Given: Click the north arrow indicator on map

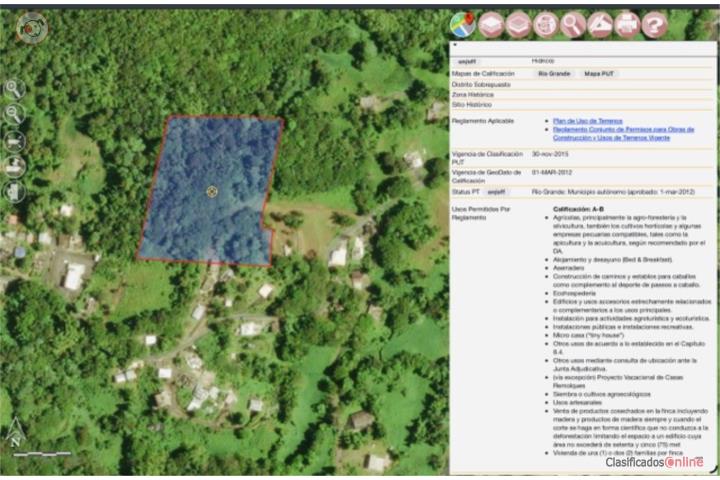Looking at the screenshot, I should pyautogui.click(x=15, y=432).
